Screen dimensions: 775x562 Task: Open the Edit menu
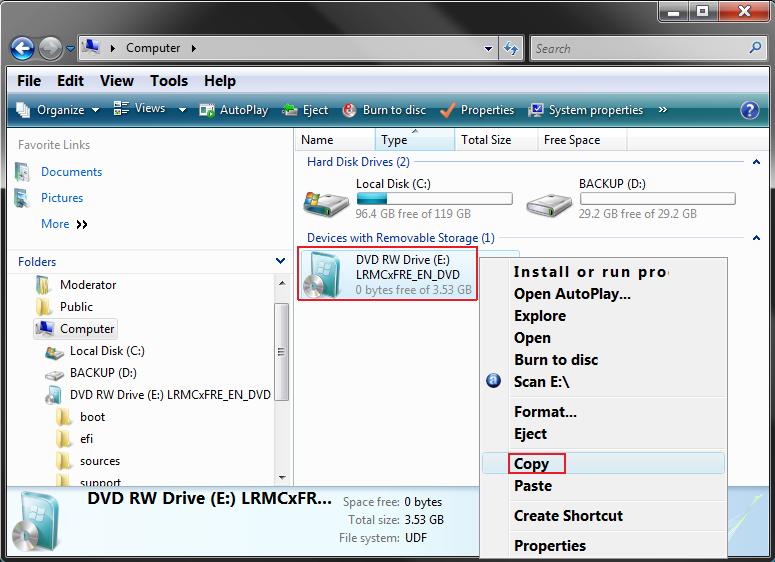(x=70, y=81)
